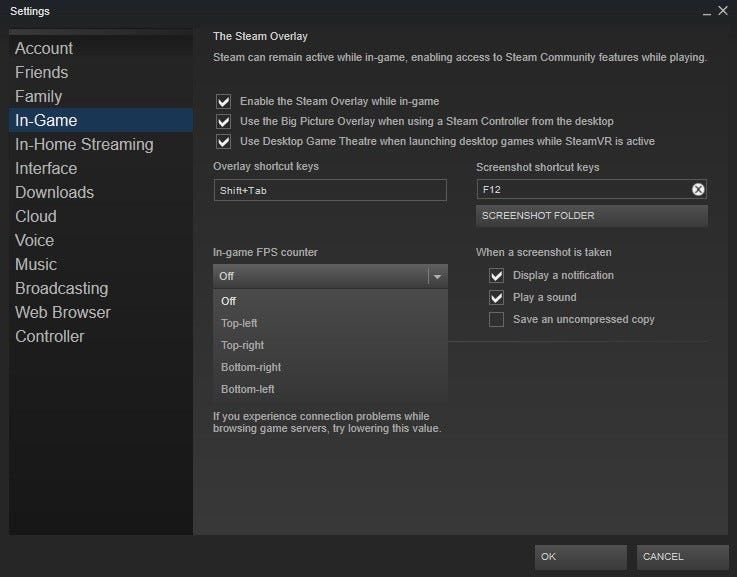Screen dimensions: 737x577
Task: Choose Top-left FPS counter position
Action: [x=330, y=323]
